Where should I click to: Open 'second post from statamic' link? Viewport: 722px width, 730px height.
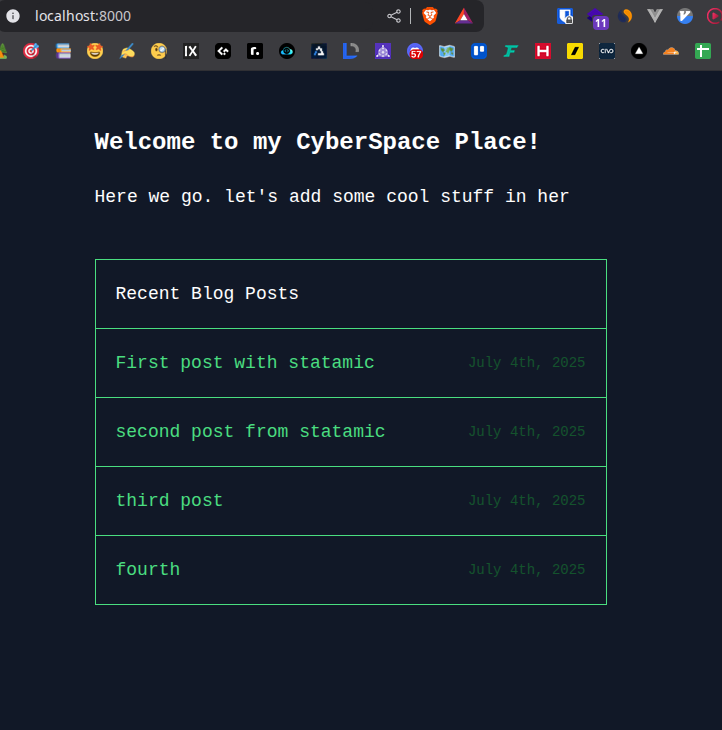[x=250, y=432]
